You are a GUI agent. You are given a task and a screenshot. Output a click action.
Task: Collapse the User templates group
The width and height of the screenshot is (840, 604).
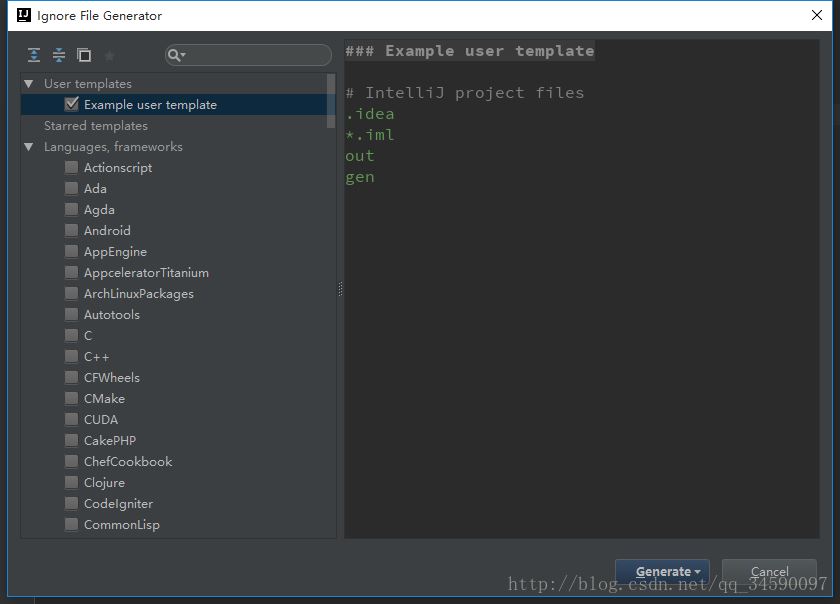[x=29, y=84]
